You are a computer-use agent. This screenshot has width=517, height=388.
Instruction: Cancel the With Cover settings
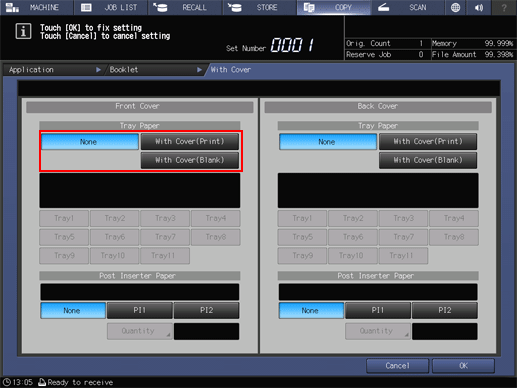[x=397, y=366]
